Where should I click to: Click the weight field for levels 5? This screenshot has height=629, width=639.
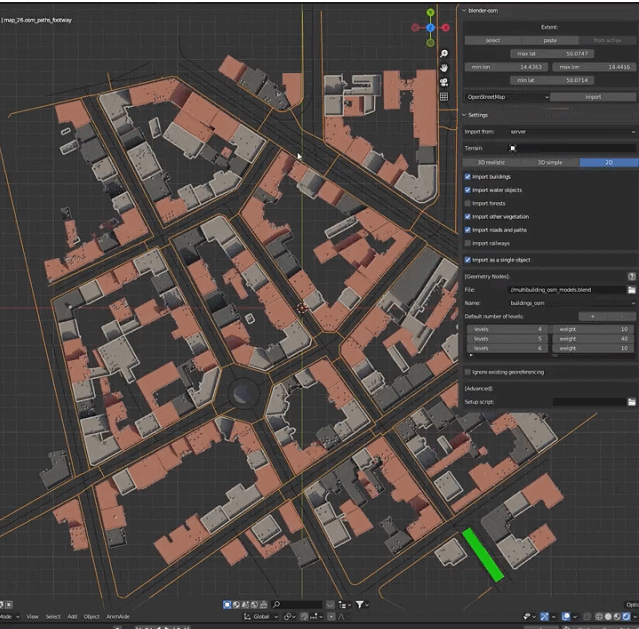tap(593, 338)
